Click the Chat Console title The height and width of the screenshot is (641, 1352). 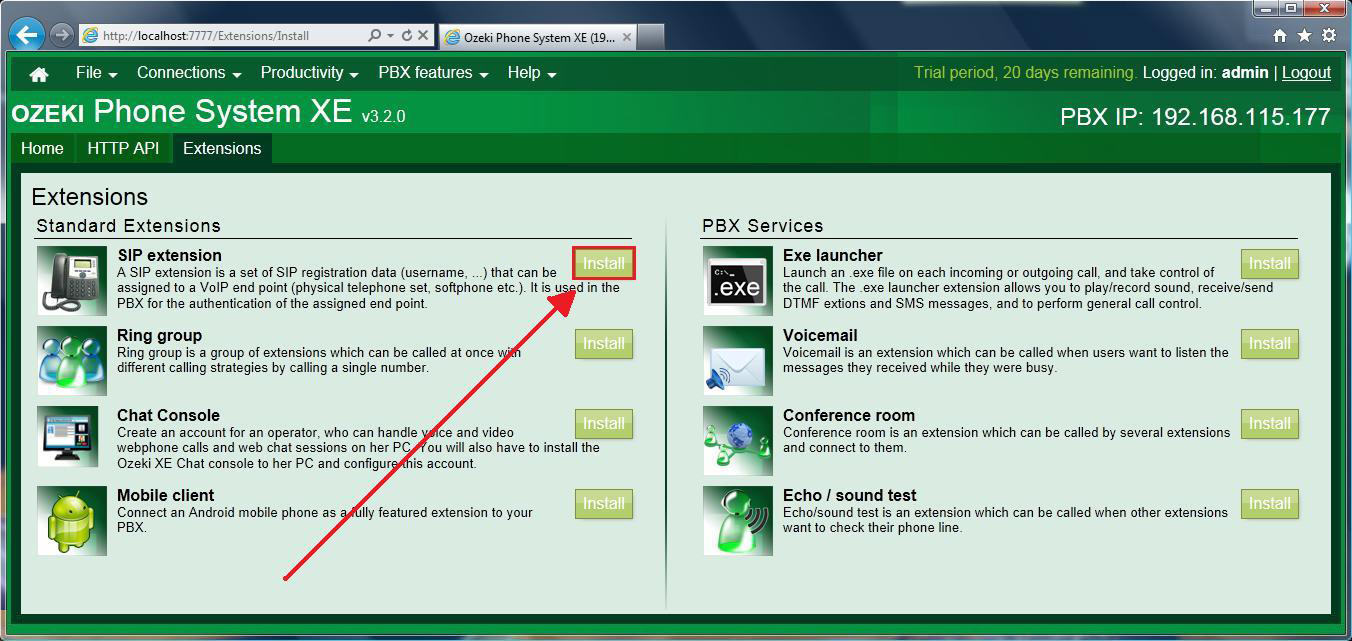point(168,415)
